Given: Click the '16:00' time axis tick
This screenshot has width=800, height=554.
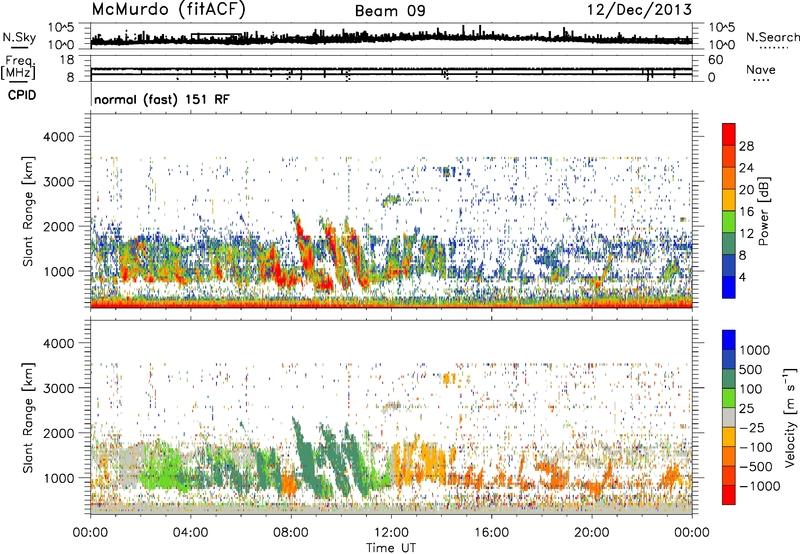Looking at the screenshot, I should coord(491,533).
